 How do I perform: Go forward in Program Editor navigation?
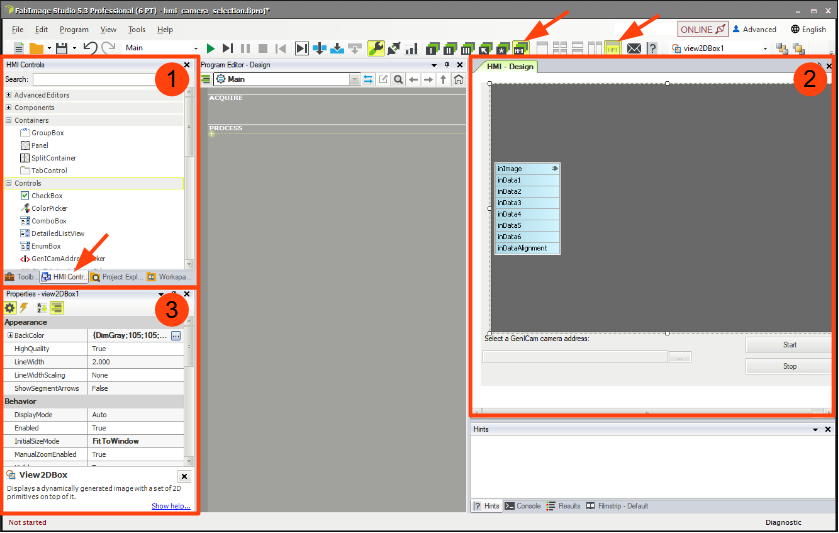(x=428, y=80)
